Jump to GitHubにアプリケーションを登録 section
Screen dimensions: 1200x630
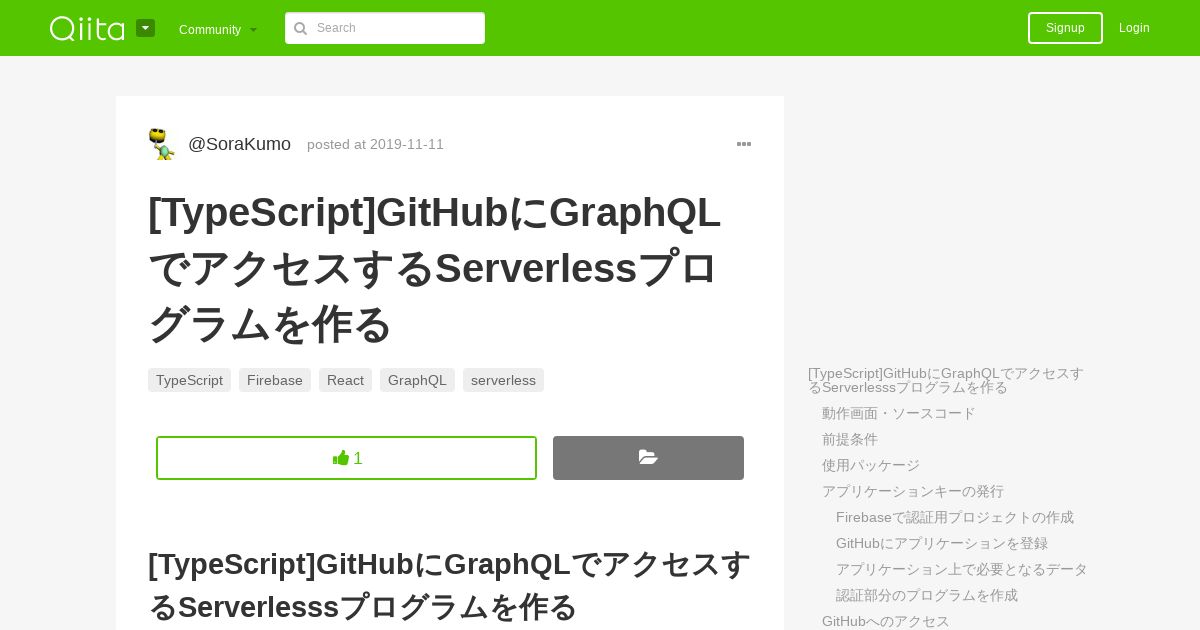coord(942,543)
